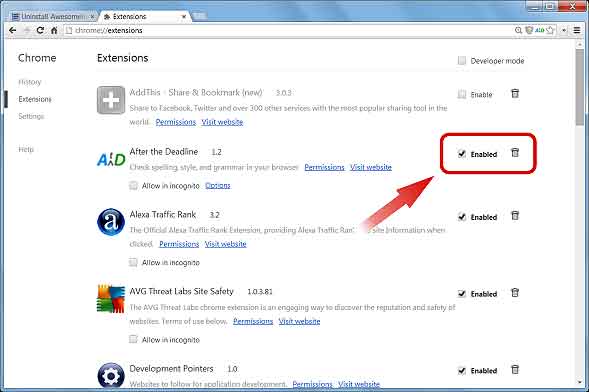Screen dimensions: 589x392
Task: Click the zoom magnifier icon in address bar
Action: [518, 30]
